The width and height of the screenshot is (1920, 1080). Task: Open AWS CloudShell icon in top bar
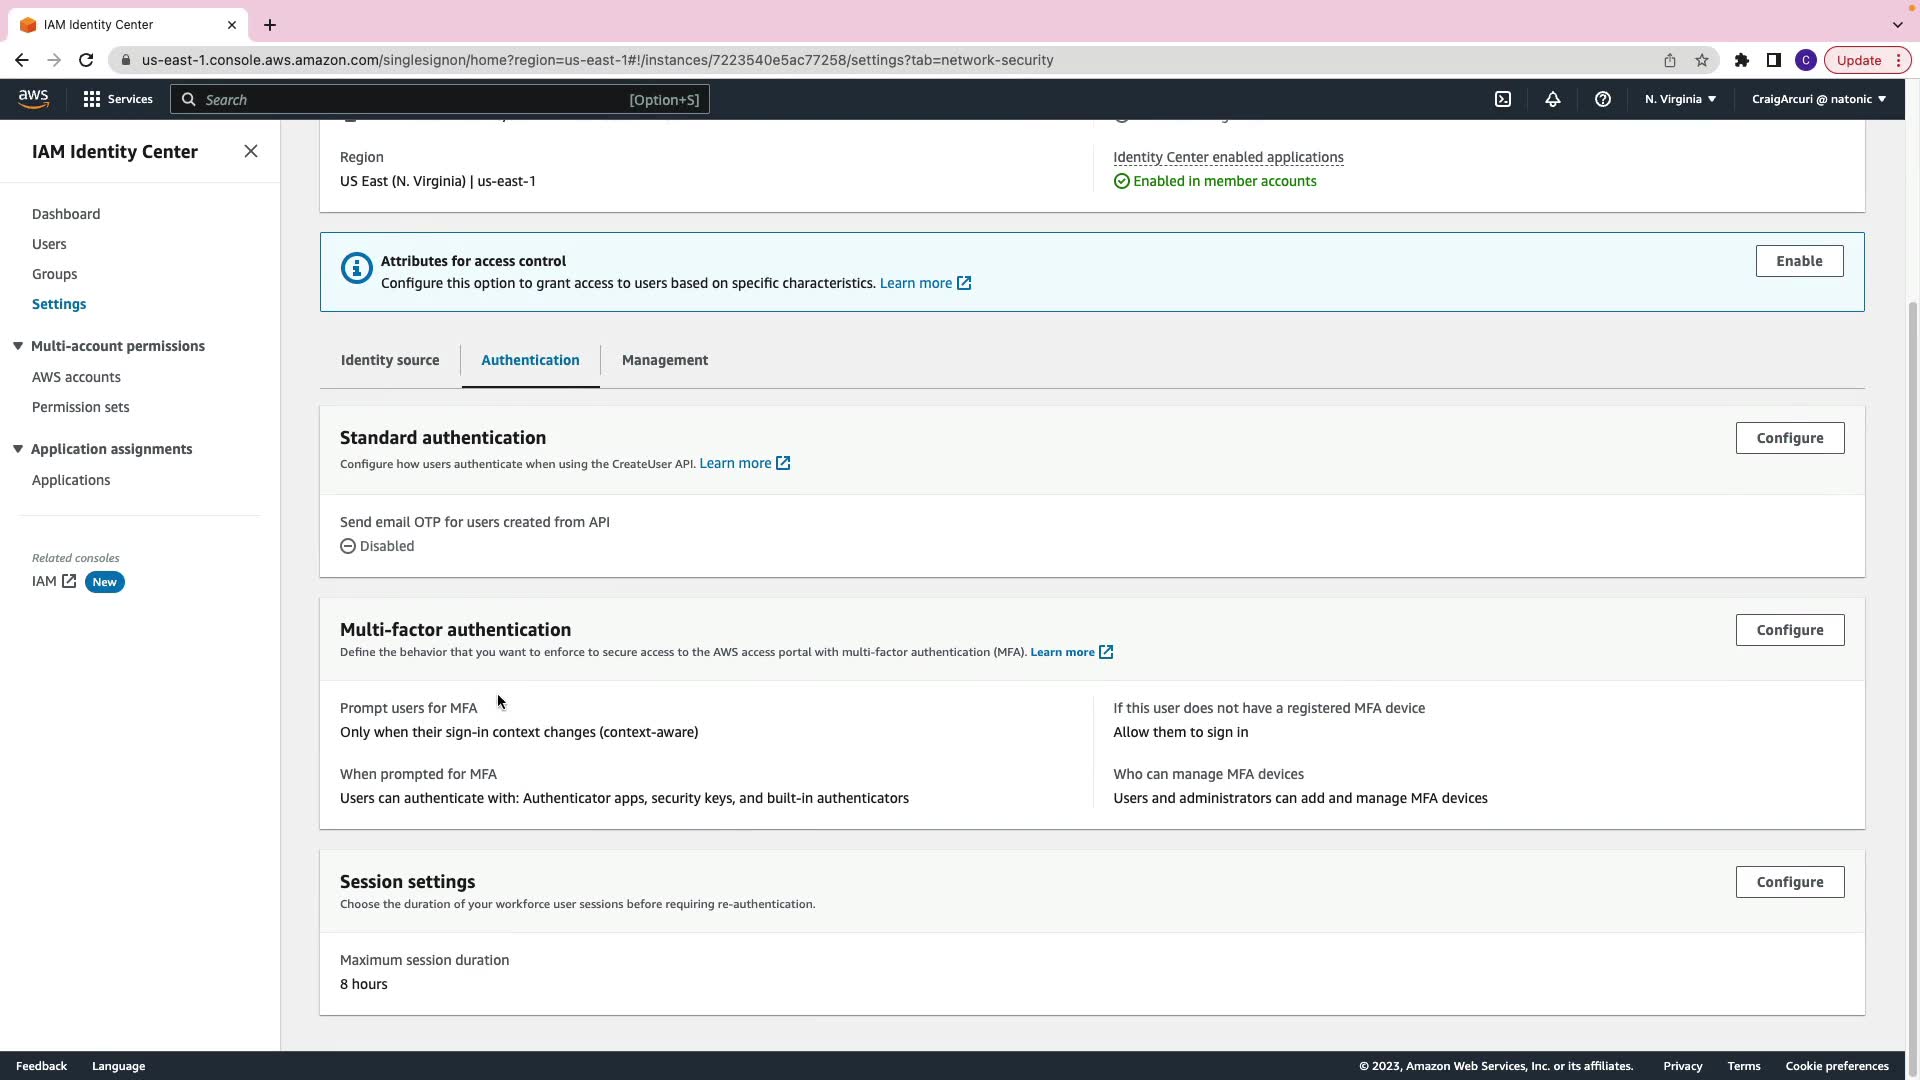coord(1503,99)
